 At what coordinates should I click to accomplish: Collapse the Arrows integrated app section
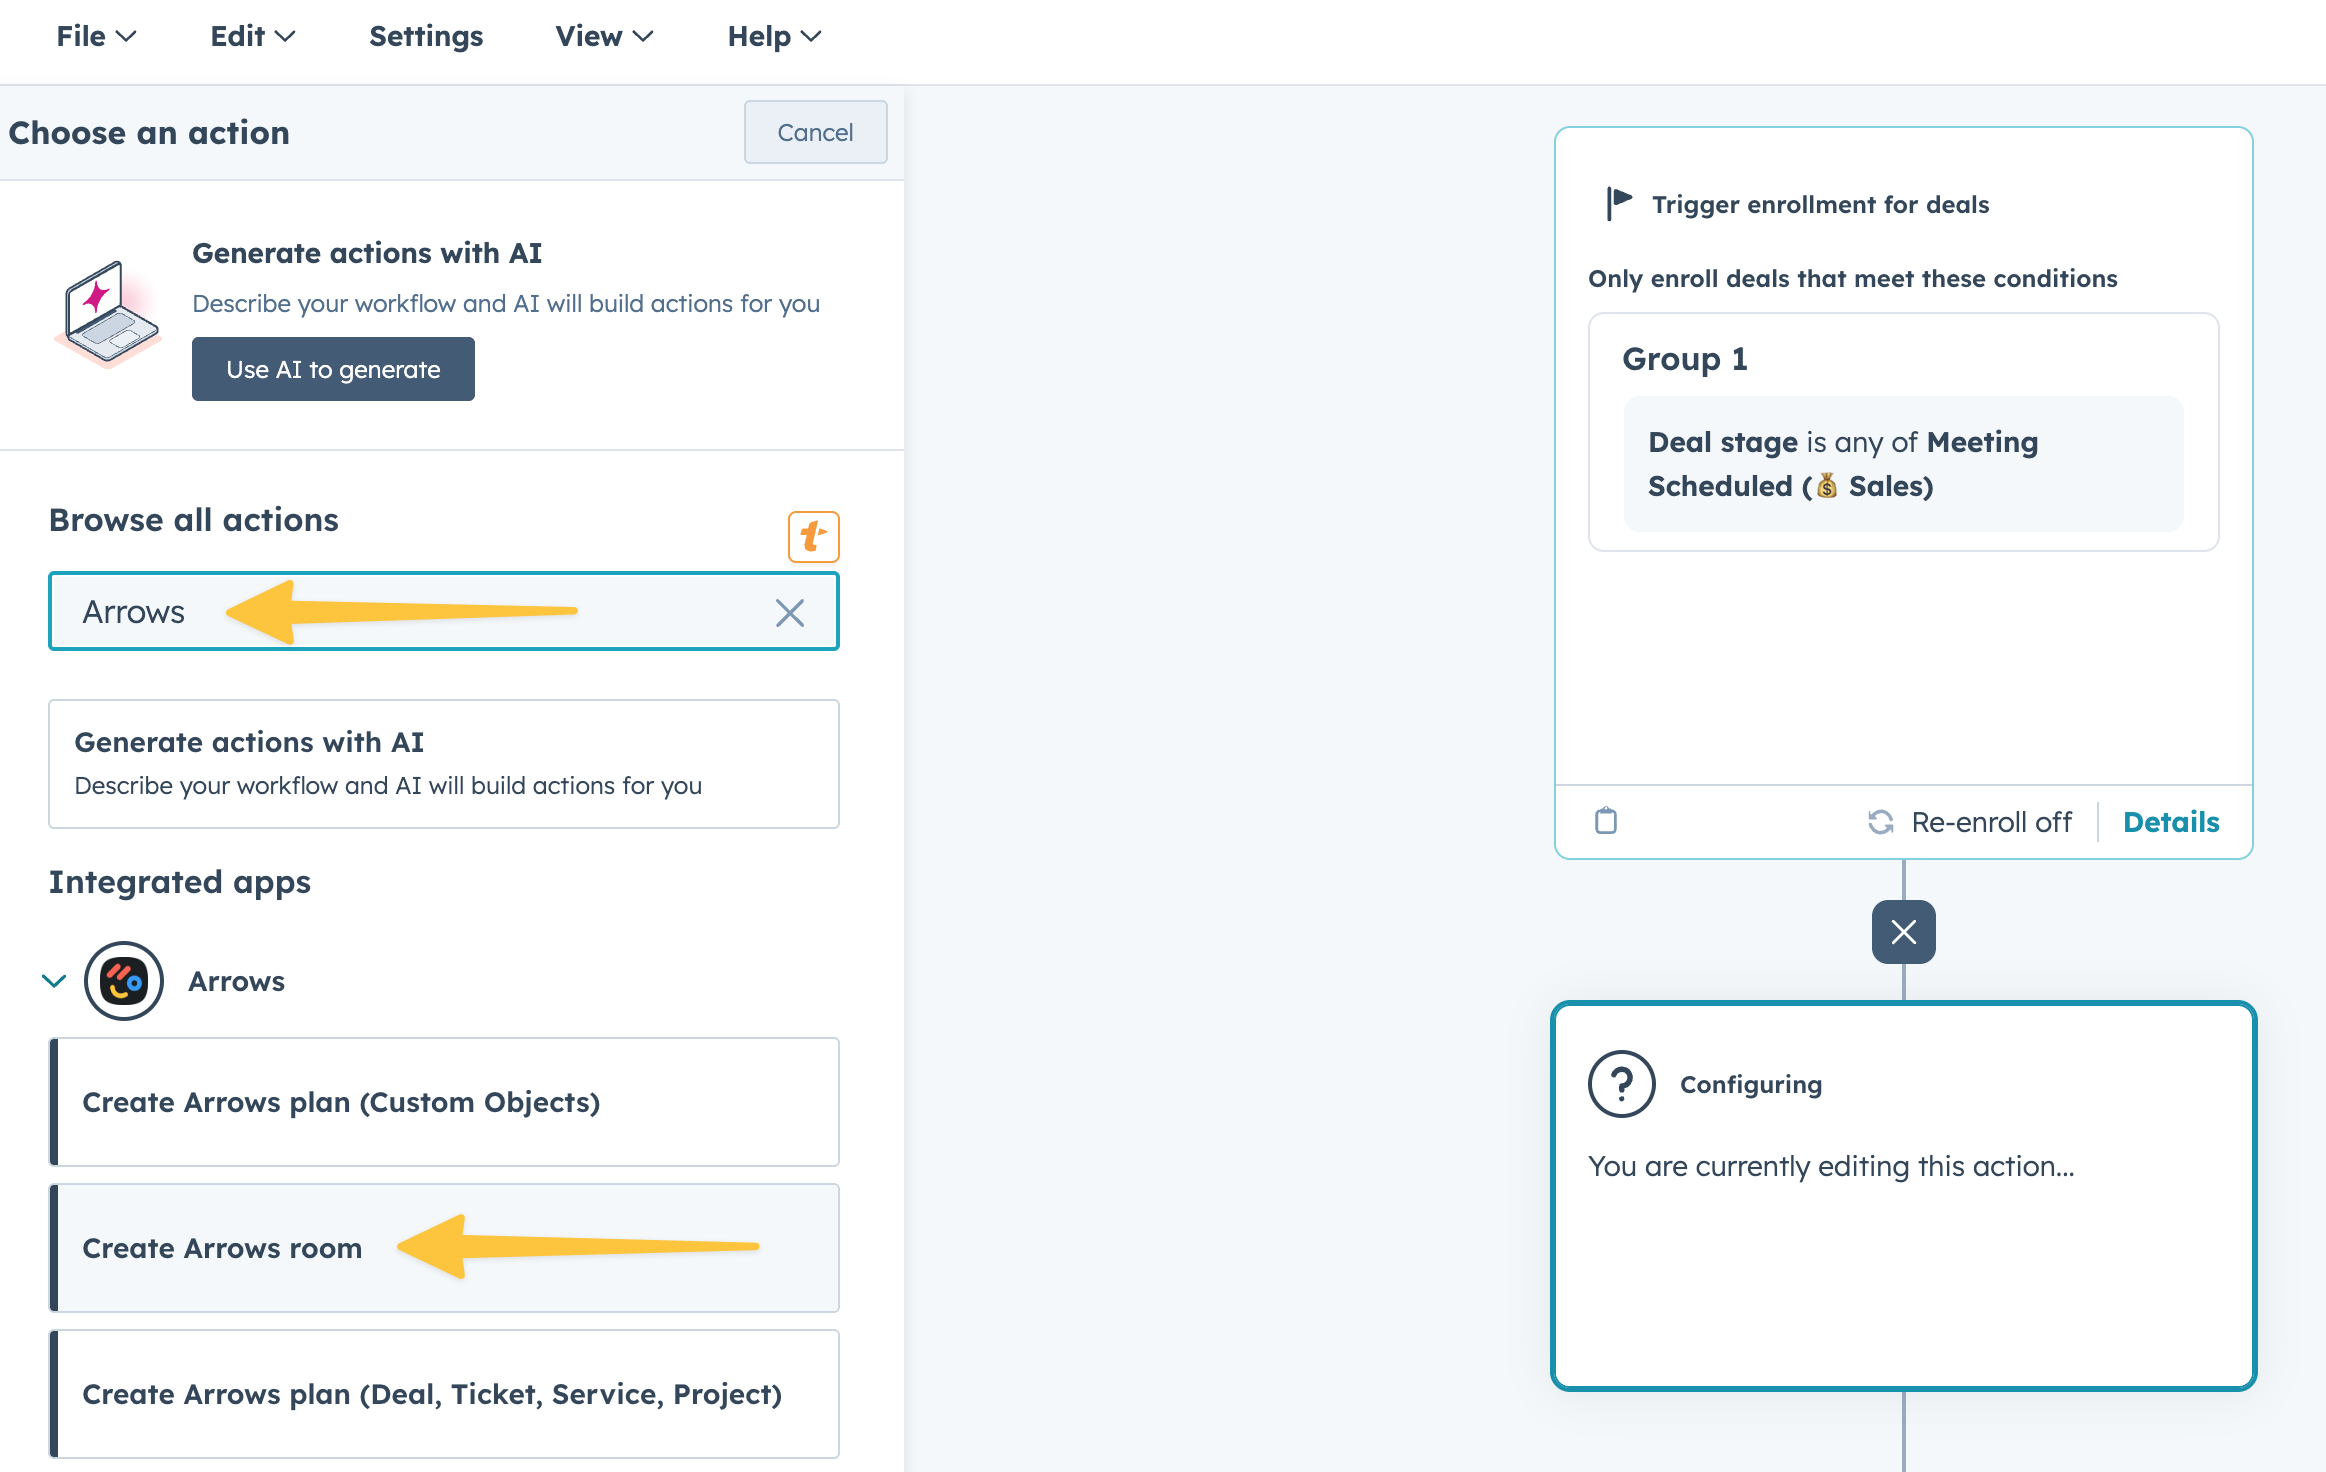point(54,981)
